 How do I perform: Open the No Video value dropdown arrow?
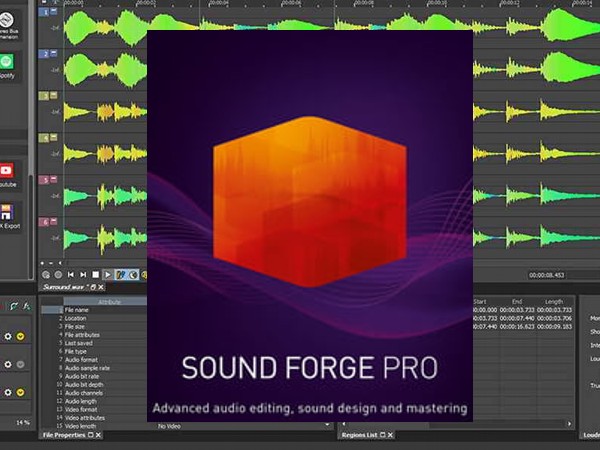point(327,425)
